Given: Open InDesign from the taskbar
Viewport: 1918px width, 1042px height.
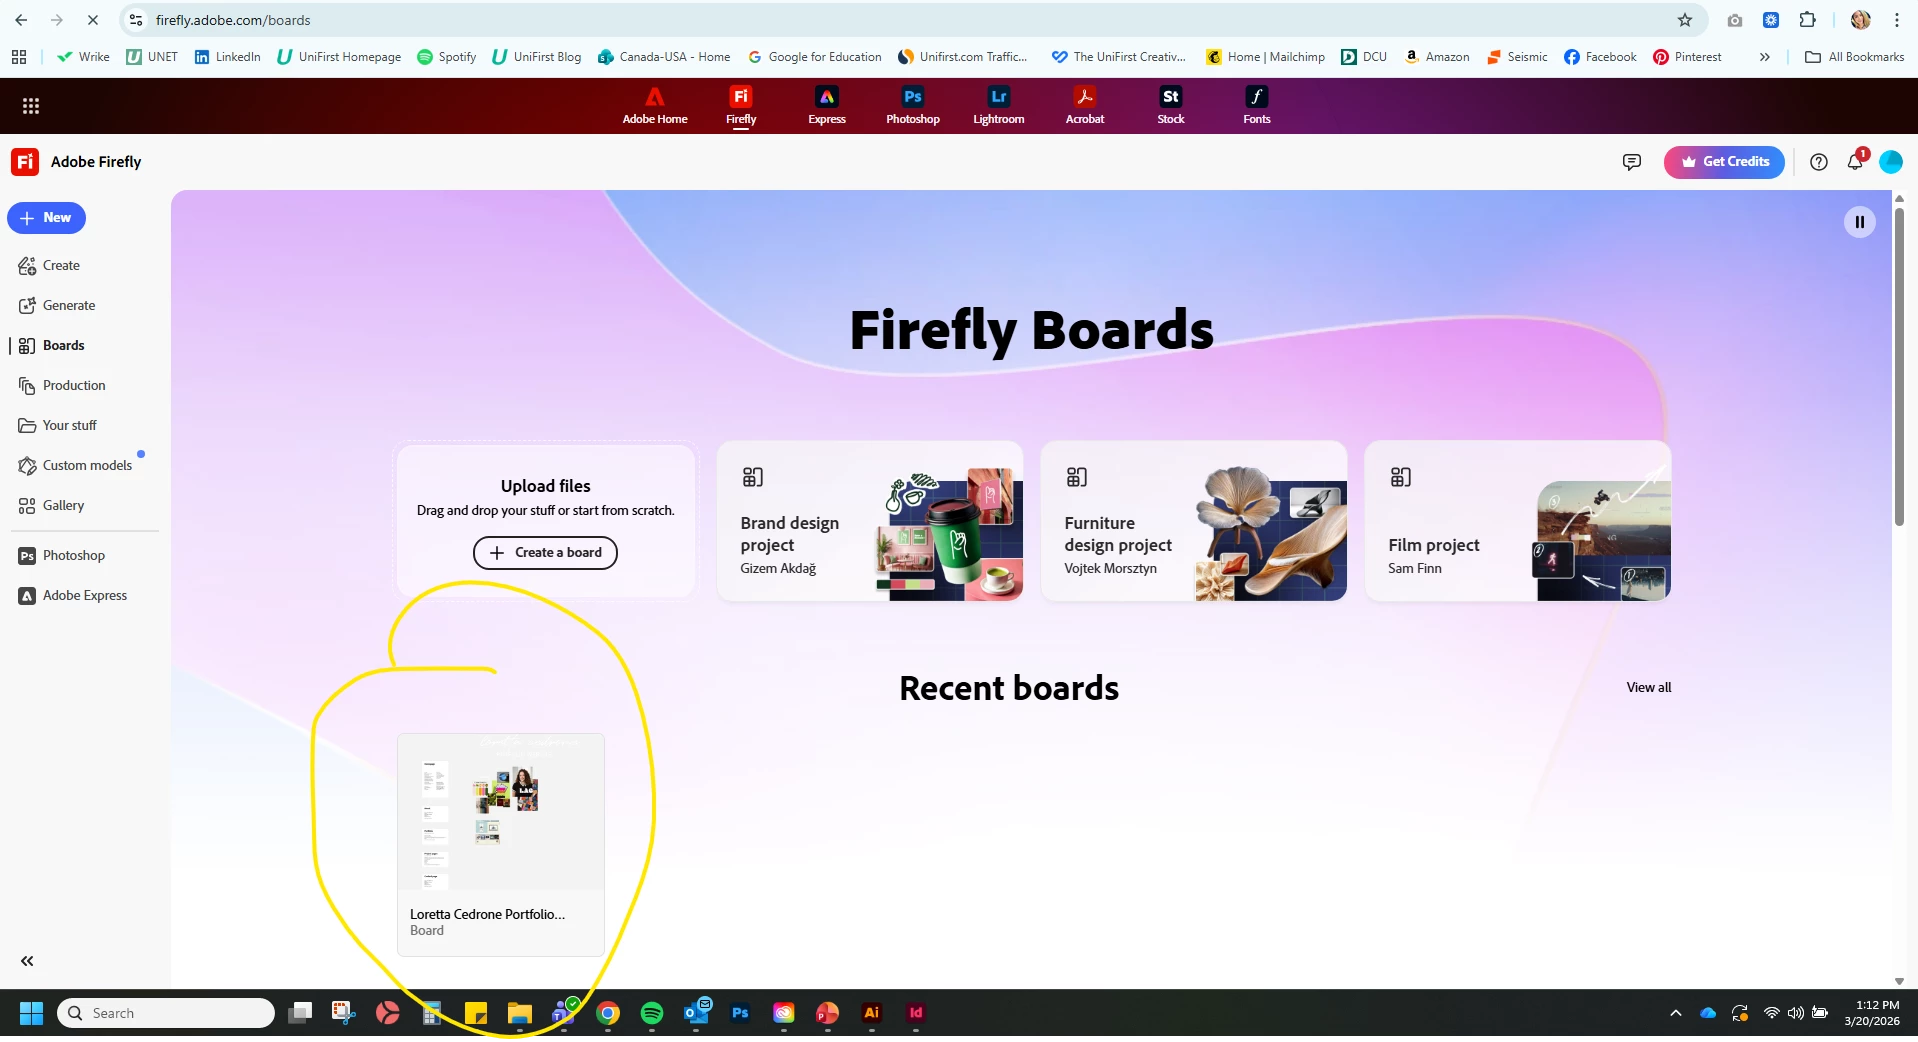Looking at the screenshot, I should 916,1014.
